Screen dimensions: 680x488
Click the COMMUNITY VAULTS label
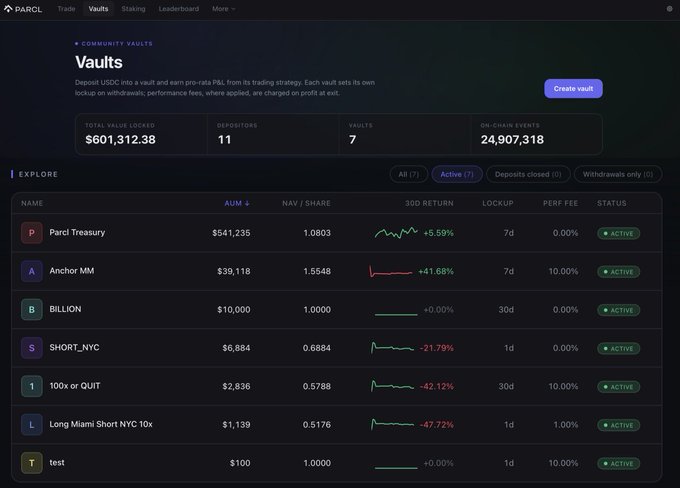tap(117, 44)
